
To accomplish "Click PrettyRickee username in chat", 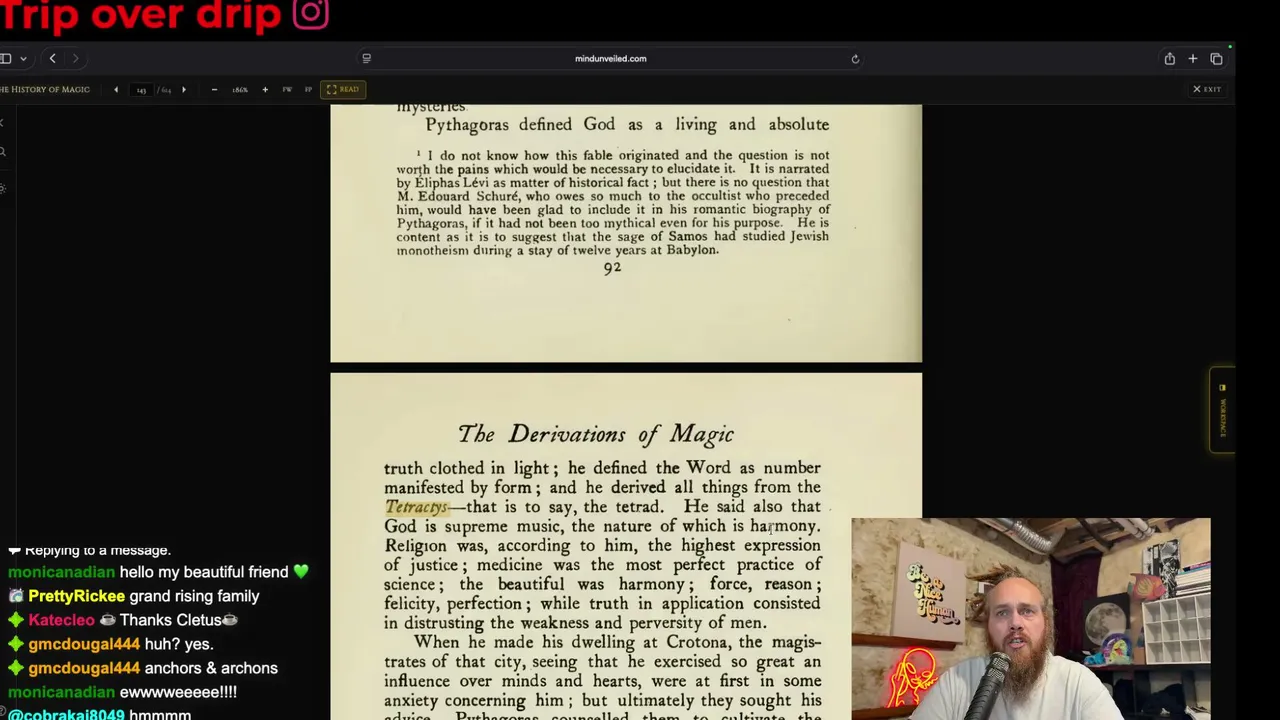I will point(76,596).
